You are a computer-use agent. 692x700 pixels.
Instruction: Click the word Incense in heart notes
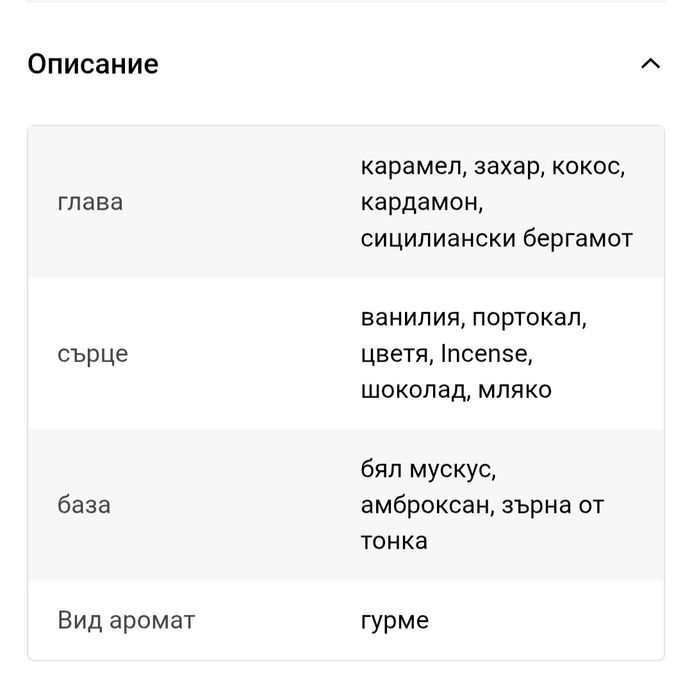point(486,354)
